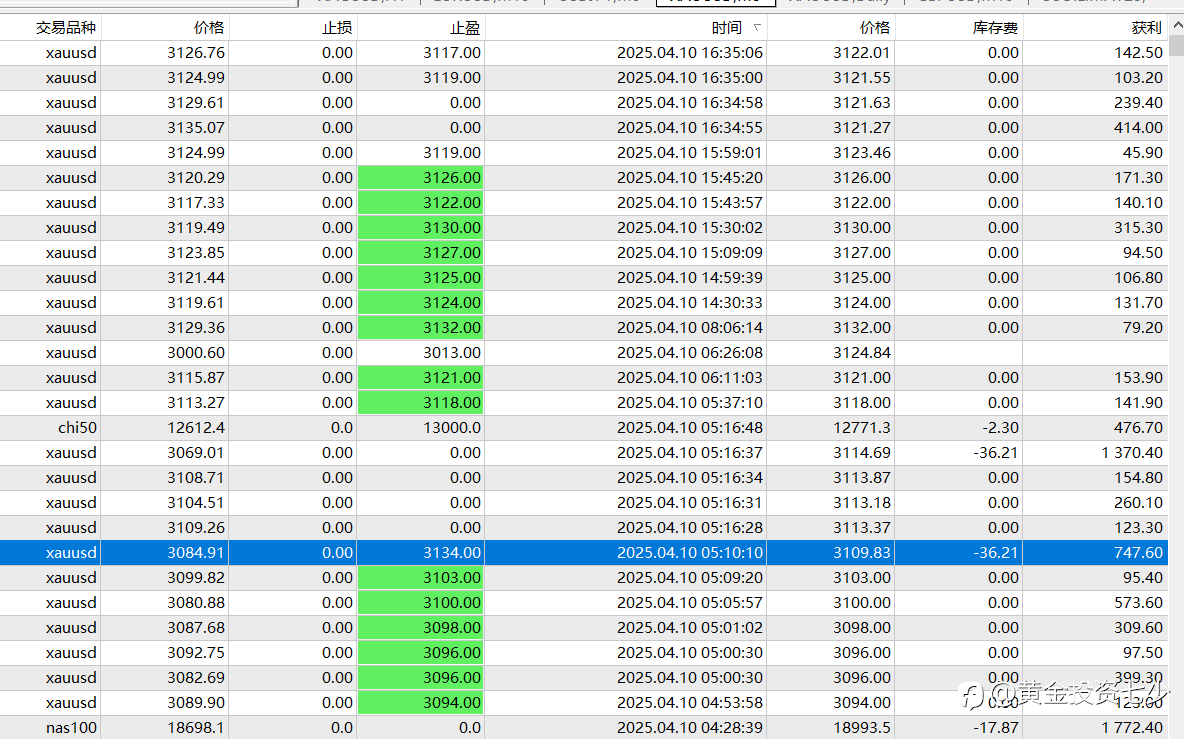This screenshot has height=739, width=1184.
Task: Click the swap value -17.87
Action: [x=996, y=728]
